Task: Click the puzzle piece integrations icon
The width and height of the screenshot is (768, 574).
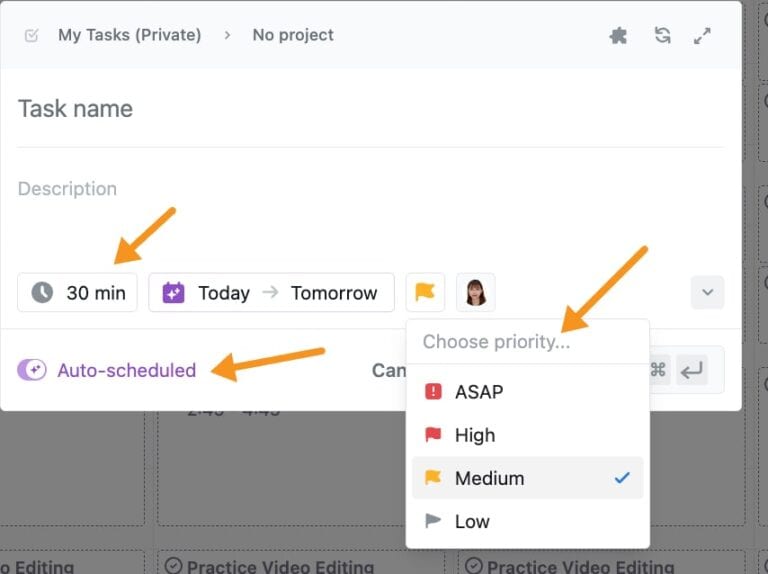Action: [x=619, y=35]
